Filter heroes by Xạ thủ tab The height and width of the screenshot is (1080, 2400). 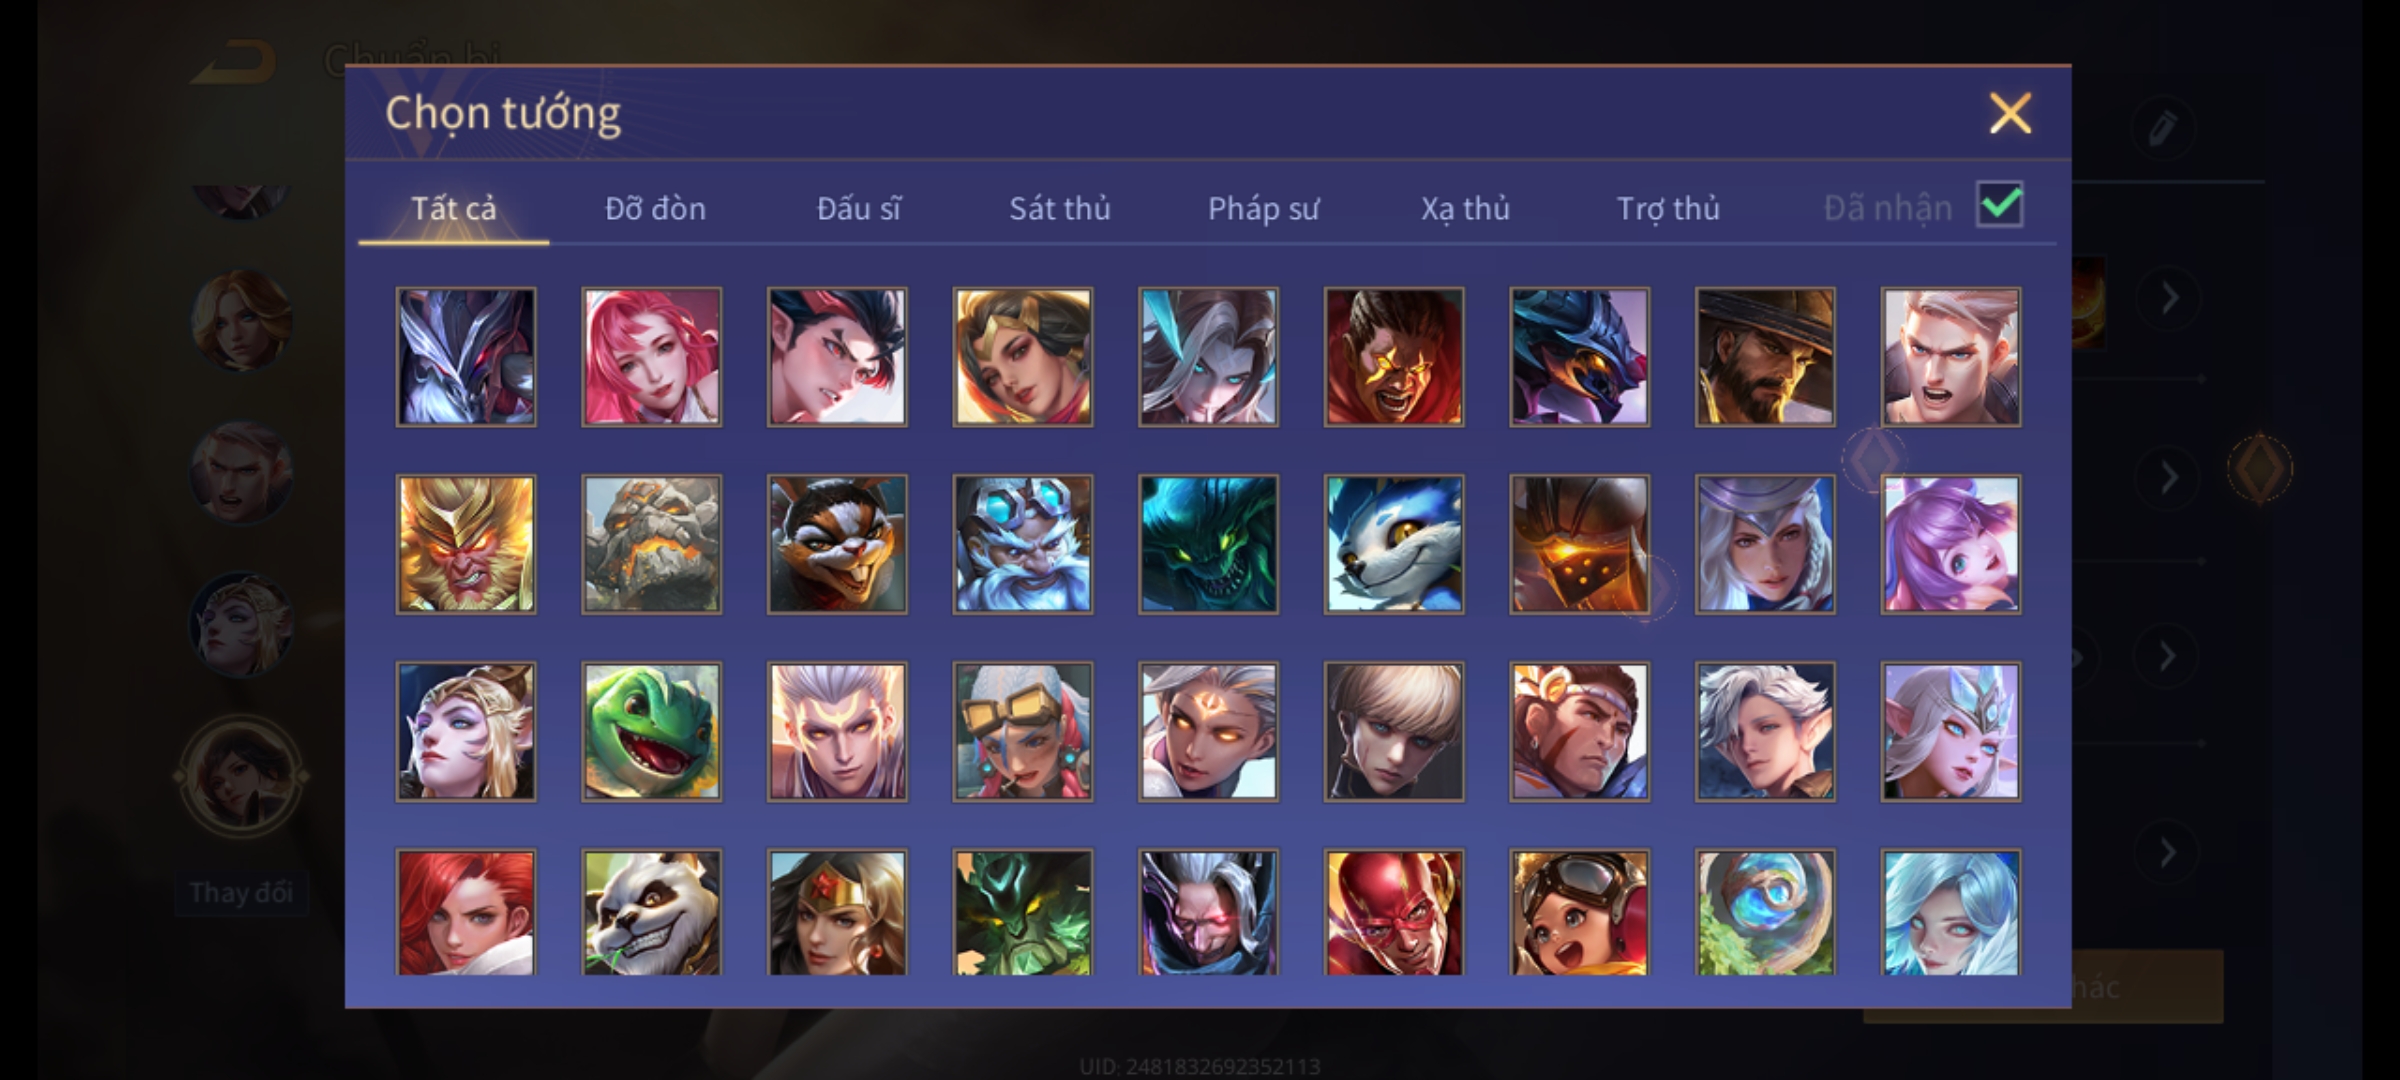1466,208
